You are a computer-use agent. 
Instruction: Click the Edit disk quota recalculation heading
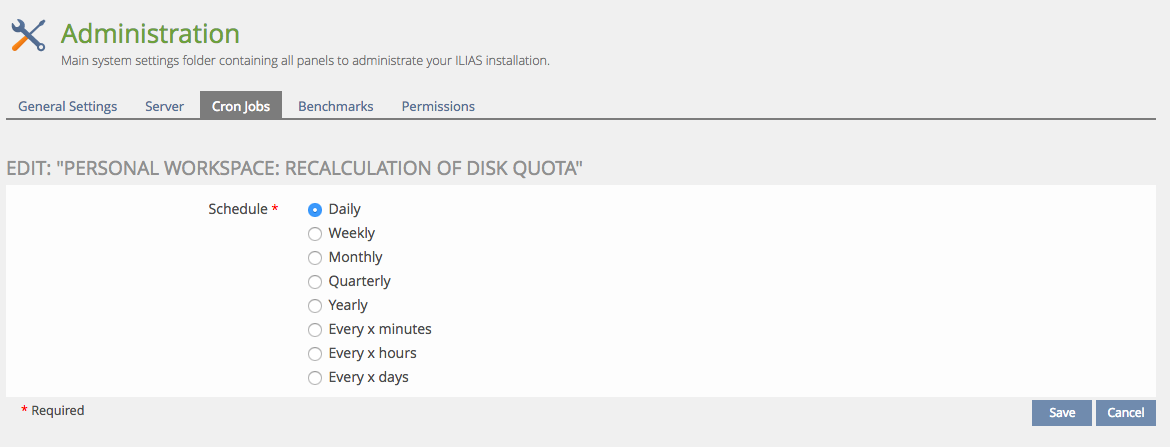(295, 169)
